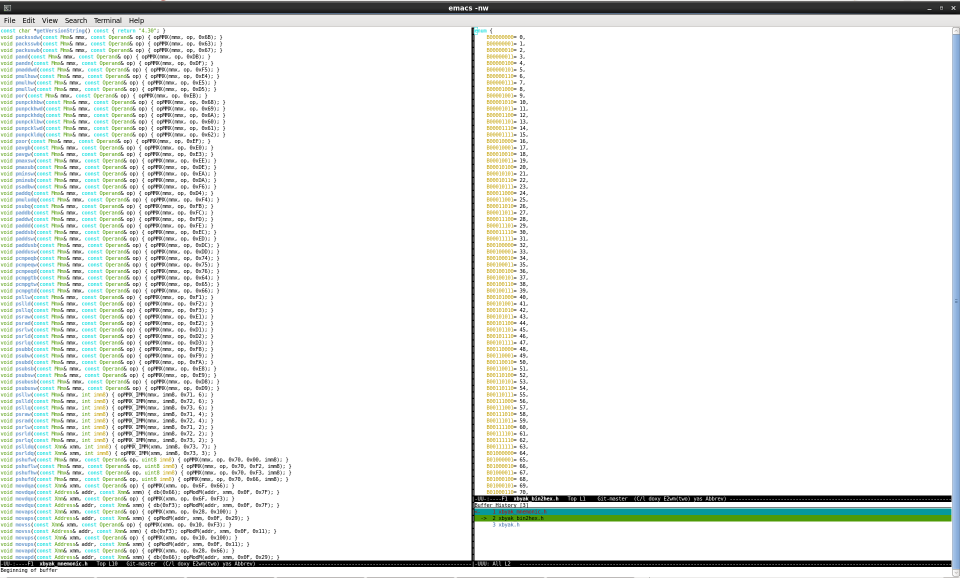The width and height of the screenshot is (960, 578).
Task: Open the View menu
Action: click(x=50, y=20)
